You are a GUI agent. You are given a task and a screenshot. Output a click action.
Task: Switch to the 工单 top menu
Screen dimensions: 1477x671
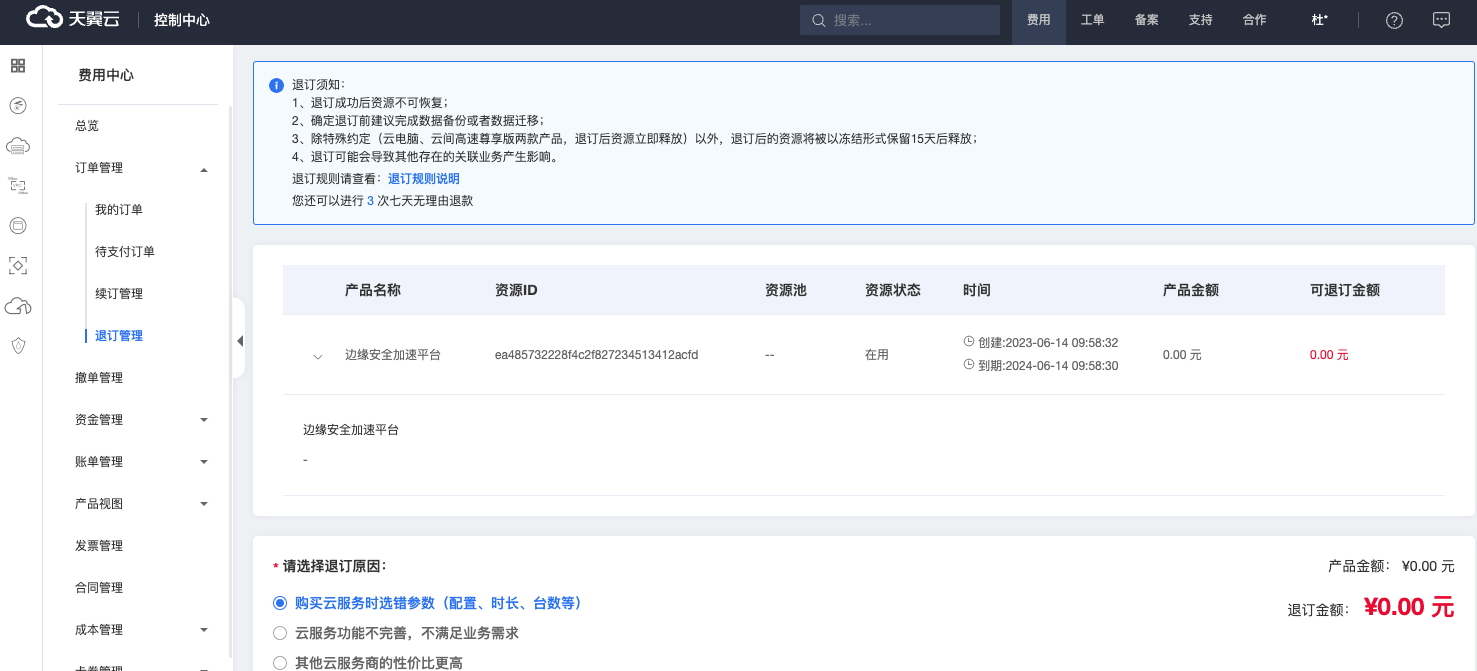(1092, 20)
